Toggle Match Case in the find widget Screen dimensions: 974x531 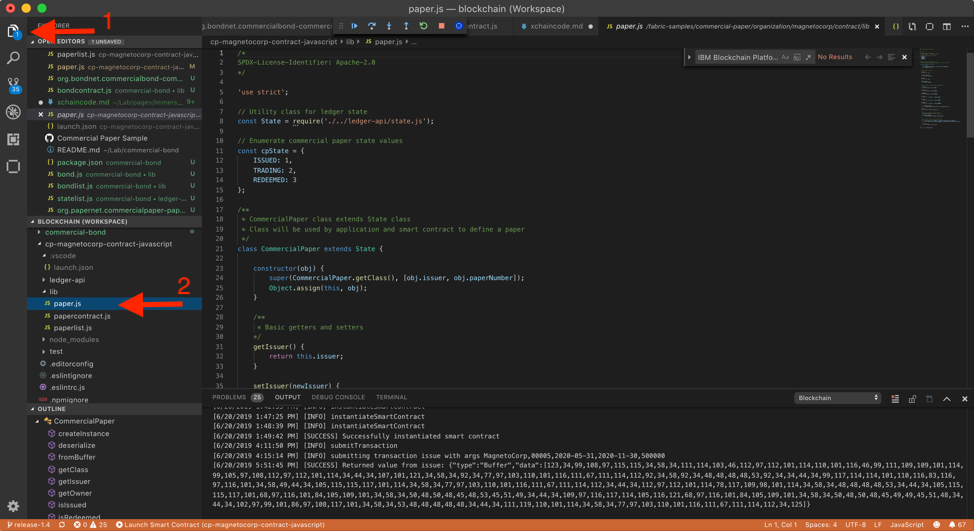tap(785, 57)
